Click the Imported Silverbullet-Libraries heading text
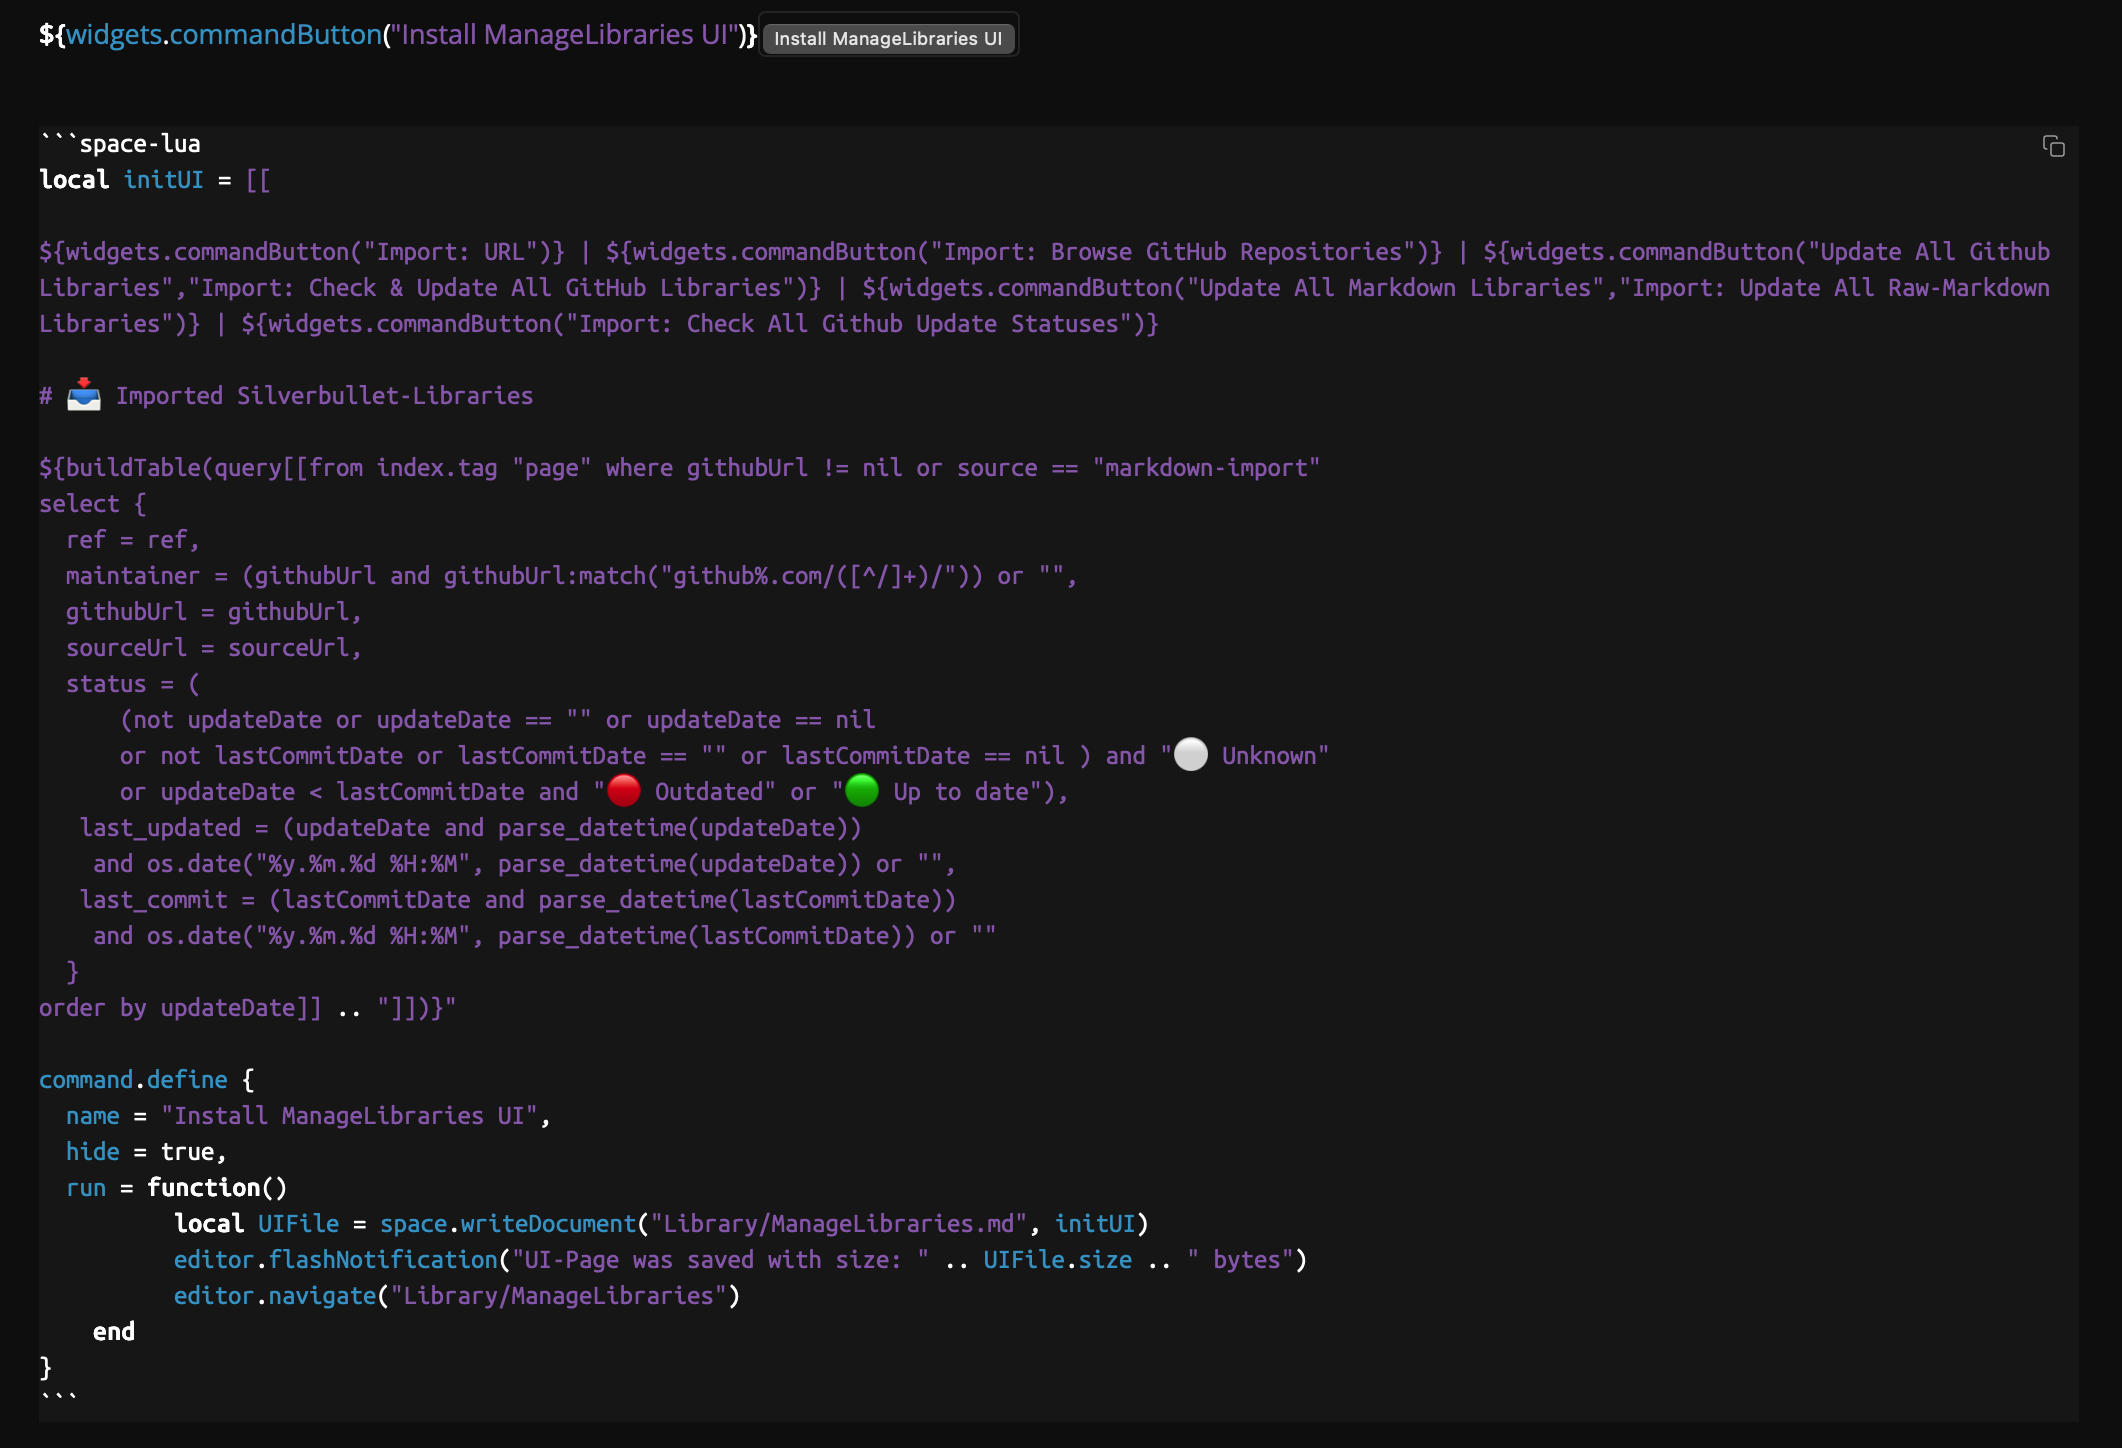The height and width of the screenshot is (1448, 2122). [x=324, y=396]
